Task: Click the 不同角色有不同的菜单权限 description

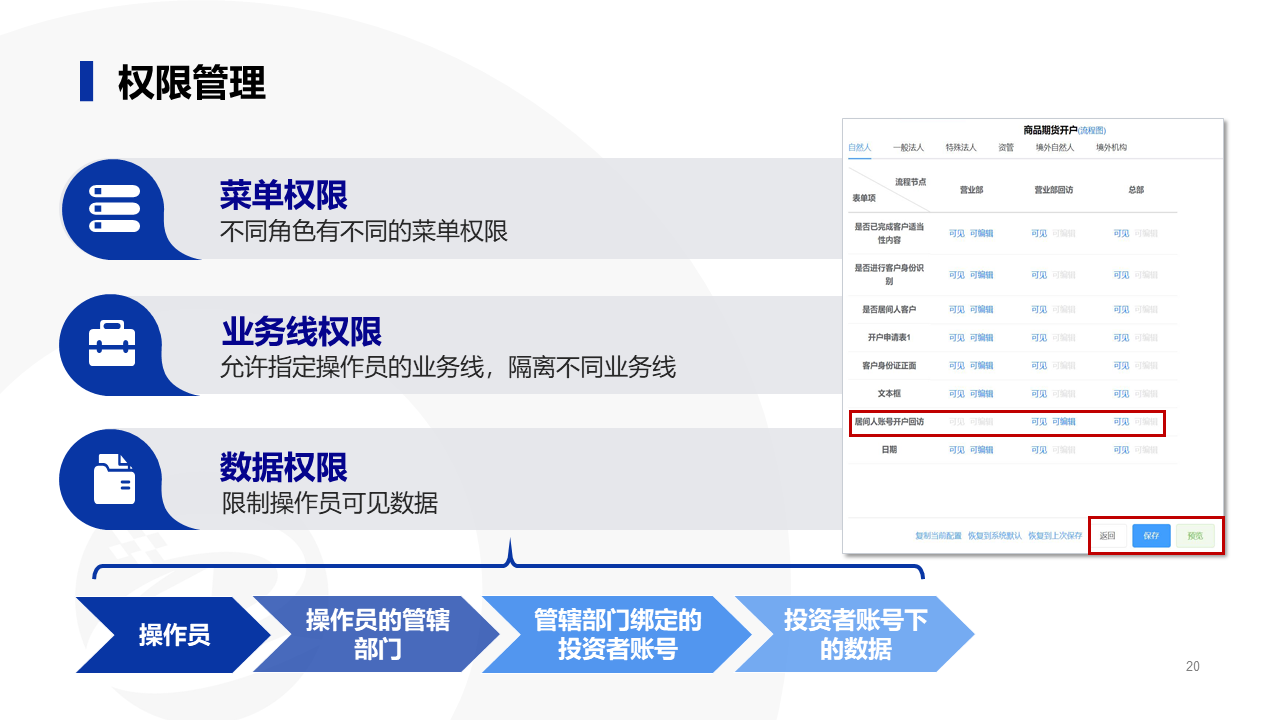Action: 364,231
